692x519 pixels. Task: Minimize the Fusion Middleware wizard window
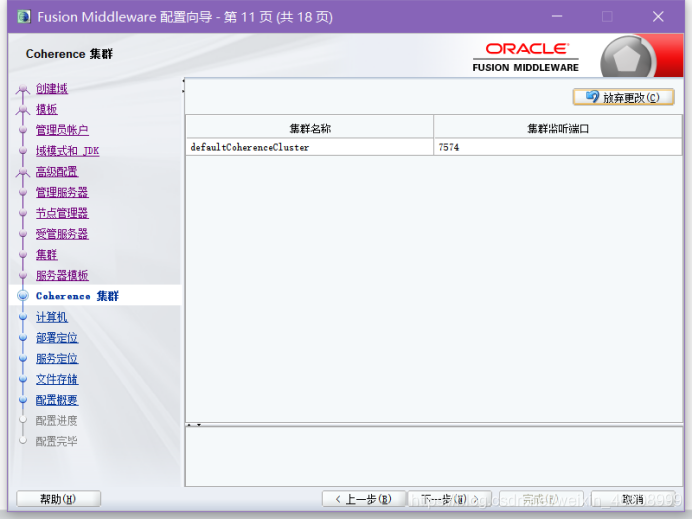pos(557,17)
